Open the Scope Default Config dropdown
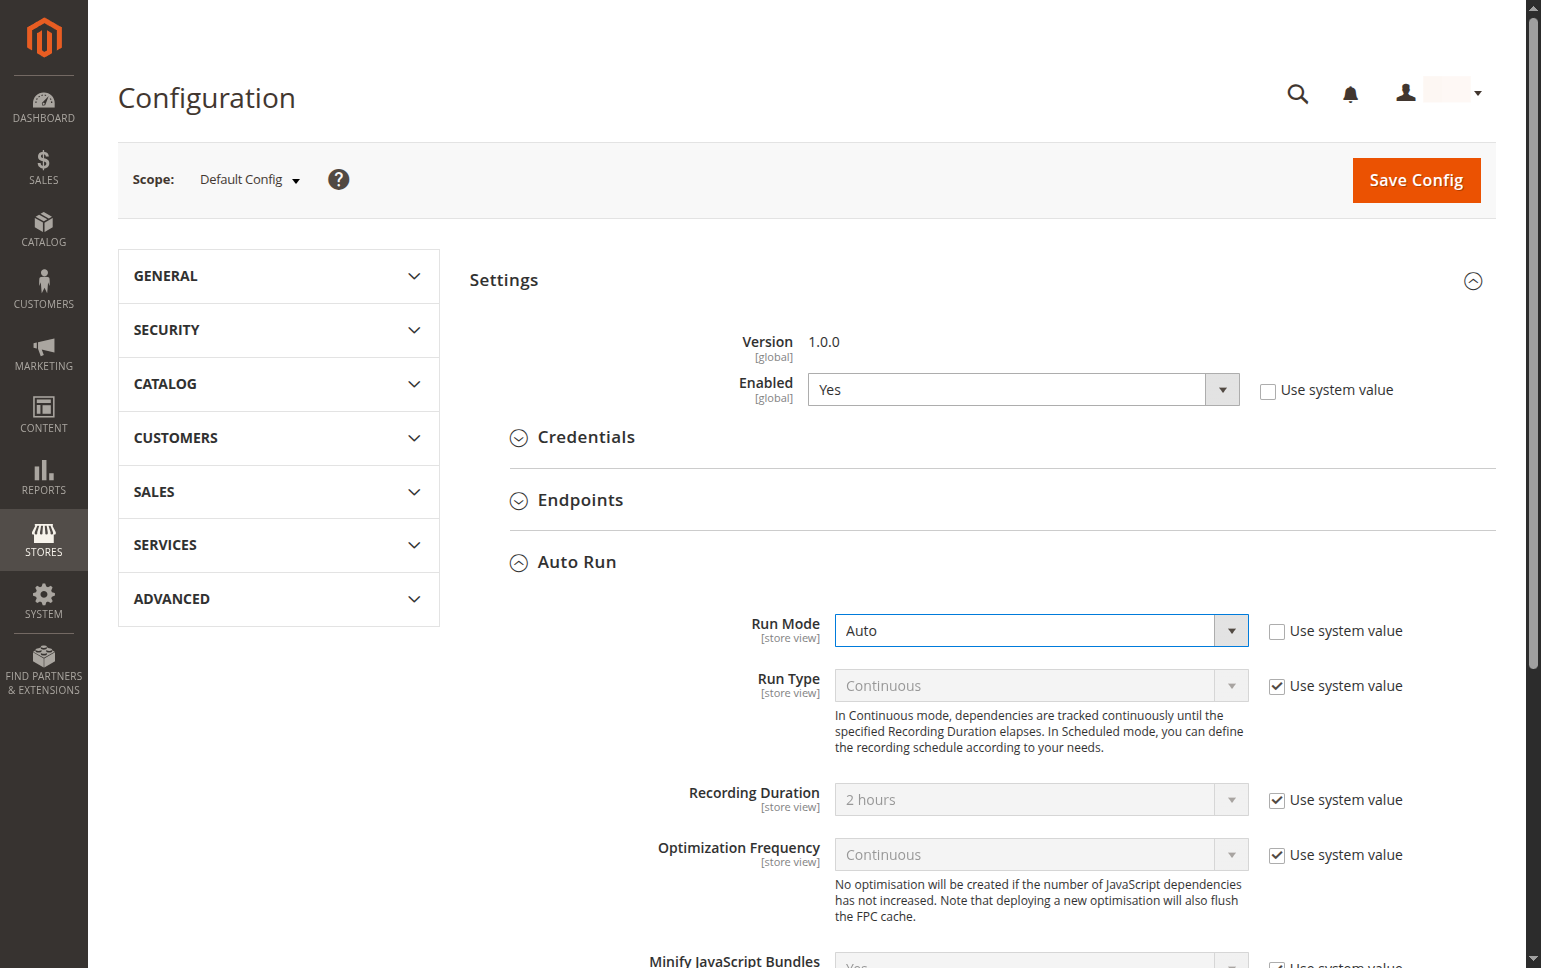The image size is (1541, 968). coord(250,180)
